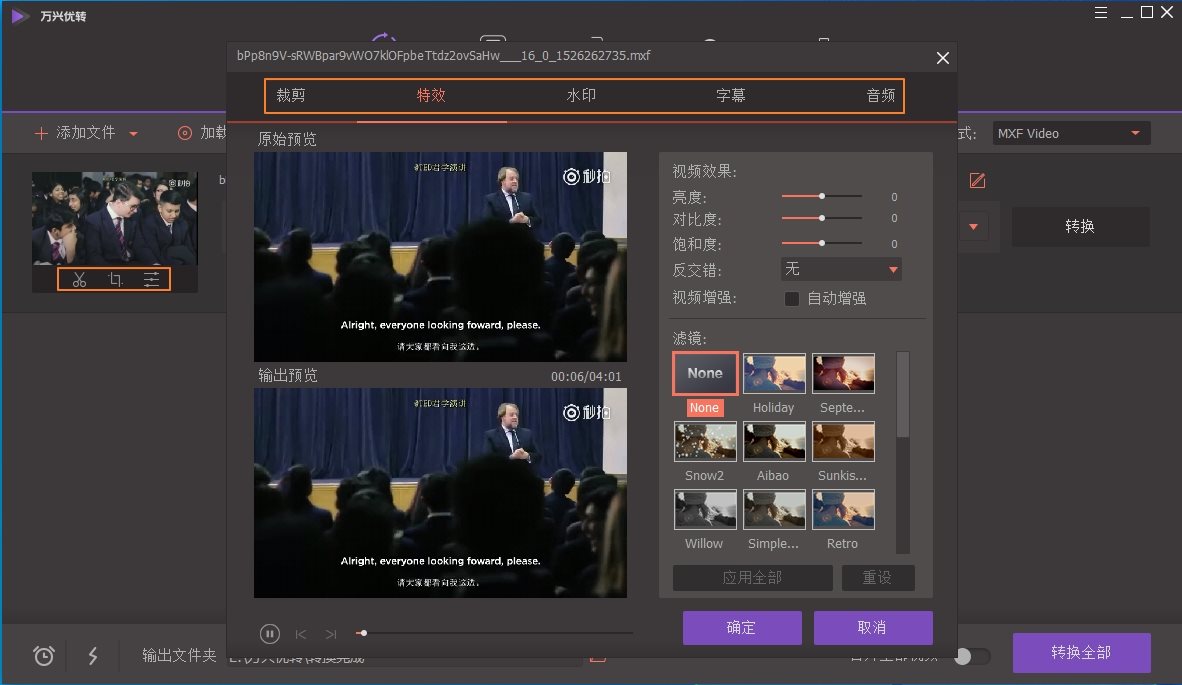Enable 自动增强 video enhancement
Screen dimensions: 1182x685
791,297
